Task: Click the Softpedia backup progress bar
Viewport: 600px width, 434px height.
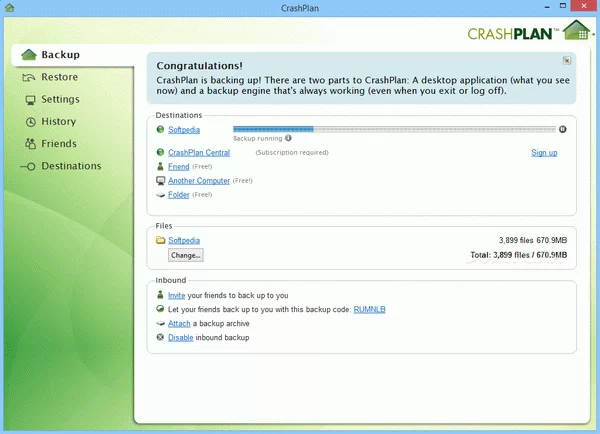Action: [x=393, y=129]
